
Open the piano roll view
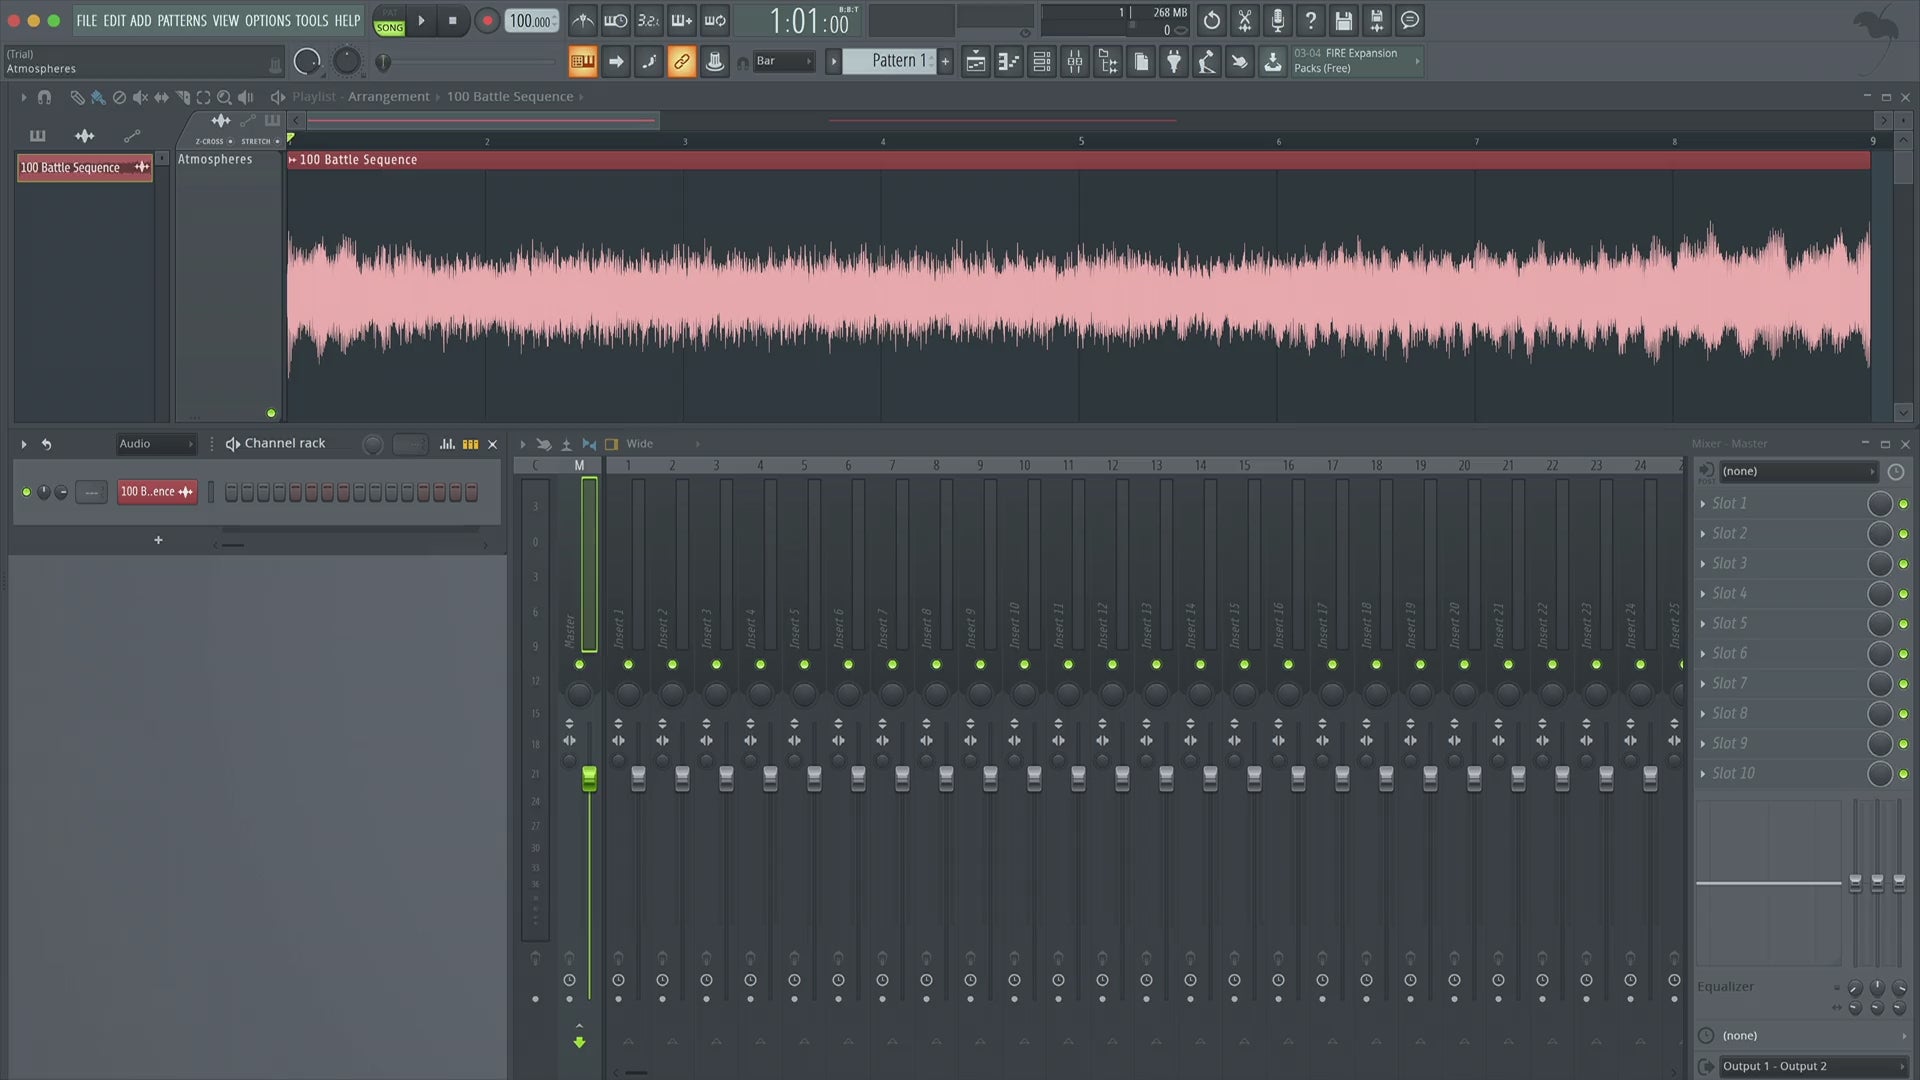coord(1009,62)
